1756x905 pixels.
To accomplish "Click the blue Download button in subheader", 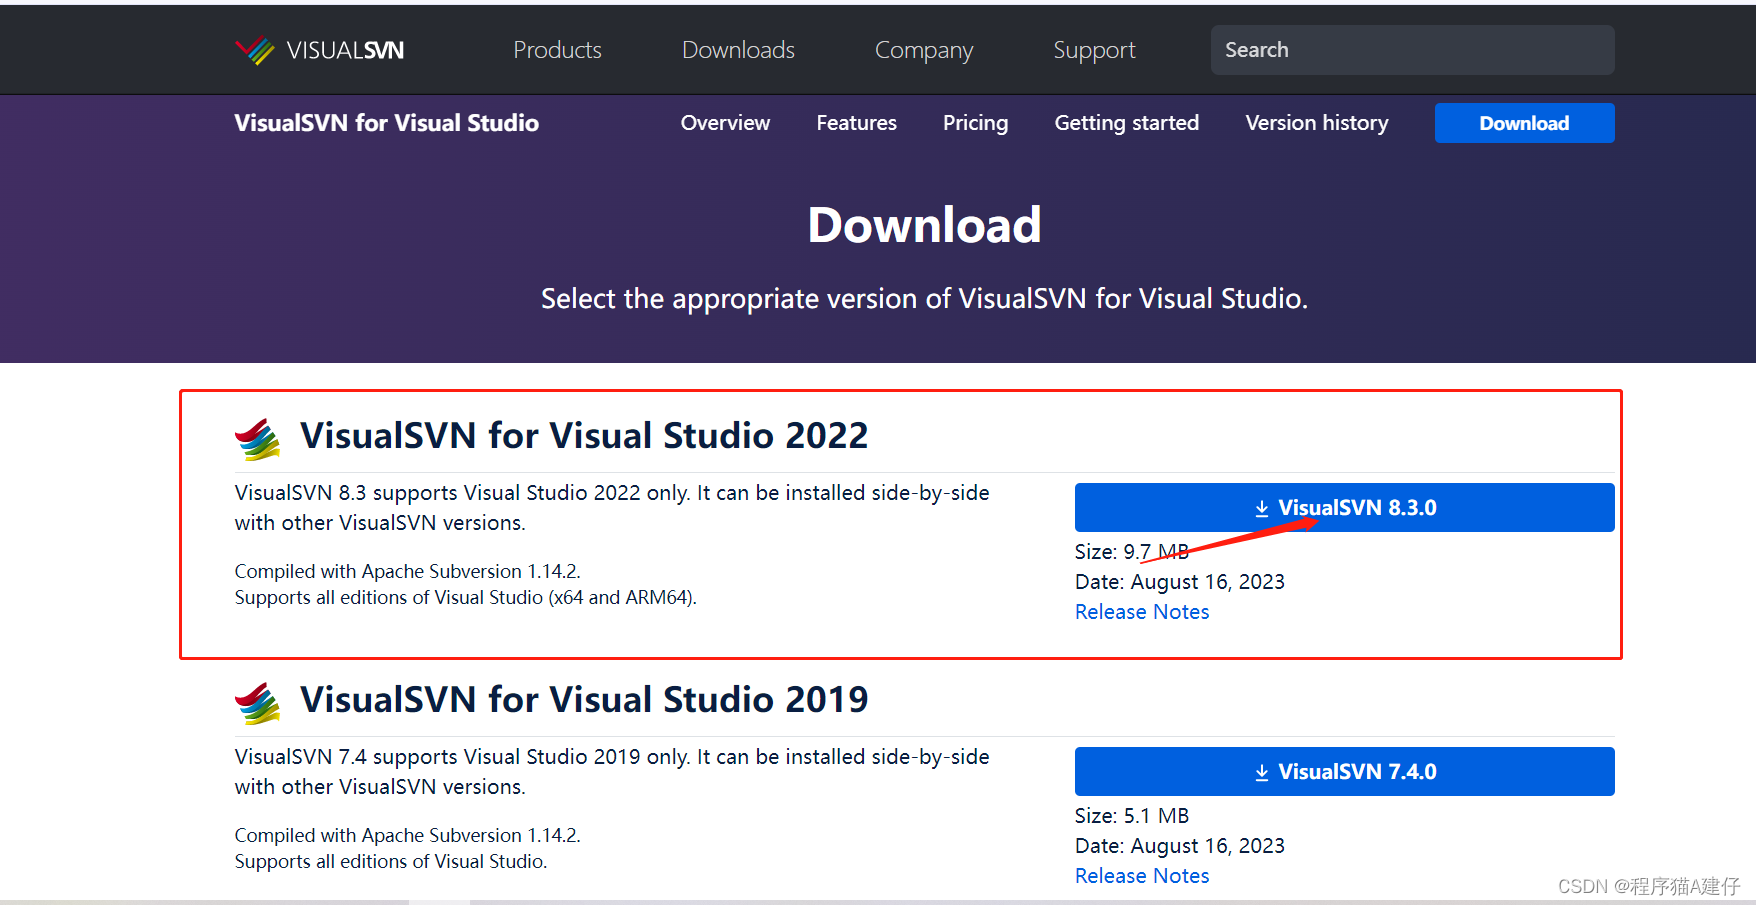I will pyautogui.click(x=1524, y=123).
